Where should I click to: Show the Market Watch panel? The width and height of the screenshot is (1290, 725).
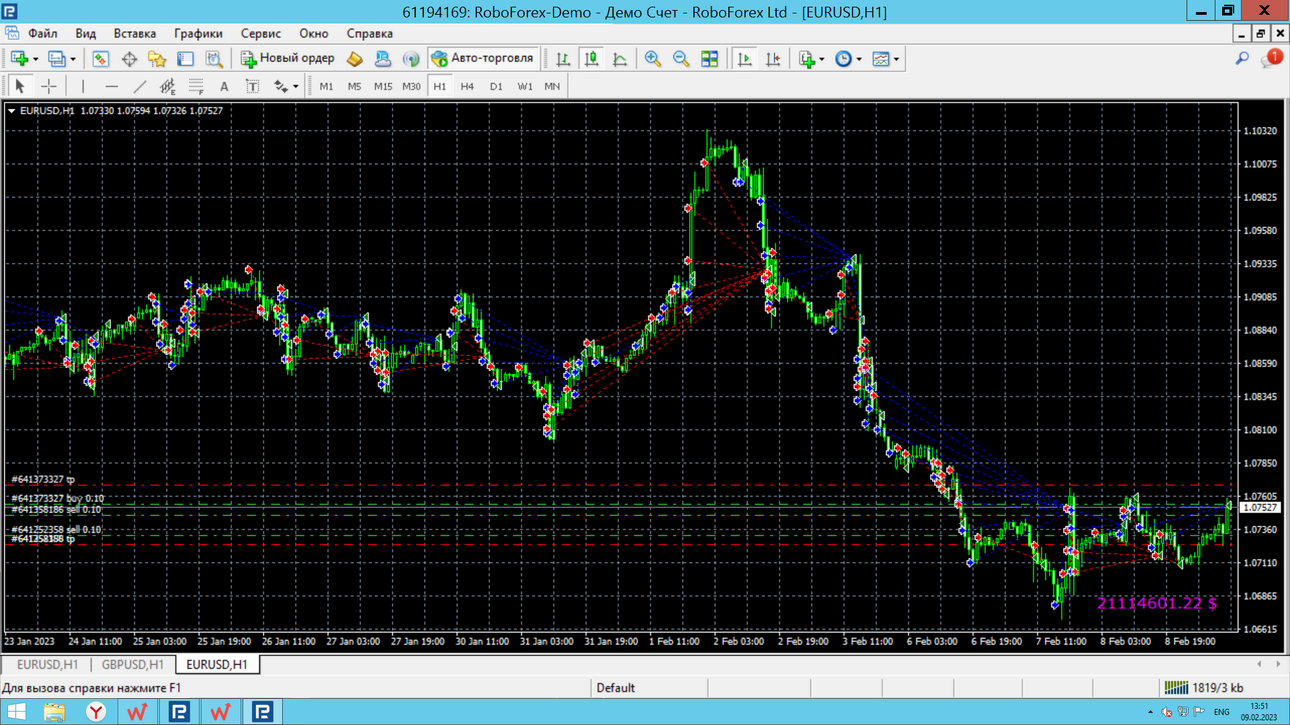tap(100, 59)
